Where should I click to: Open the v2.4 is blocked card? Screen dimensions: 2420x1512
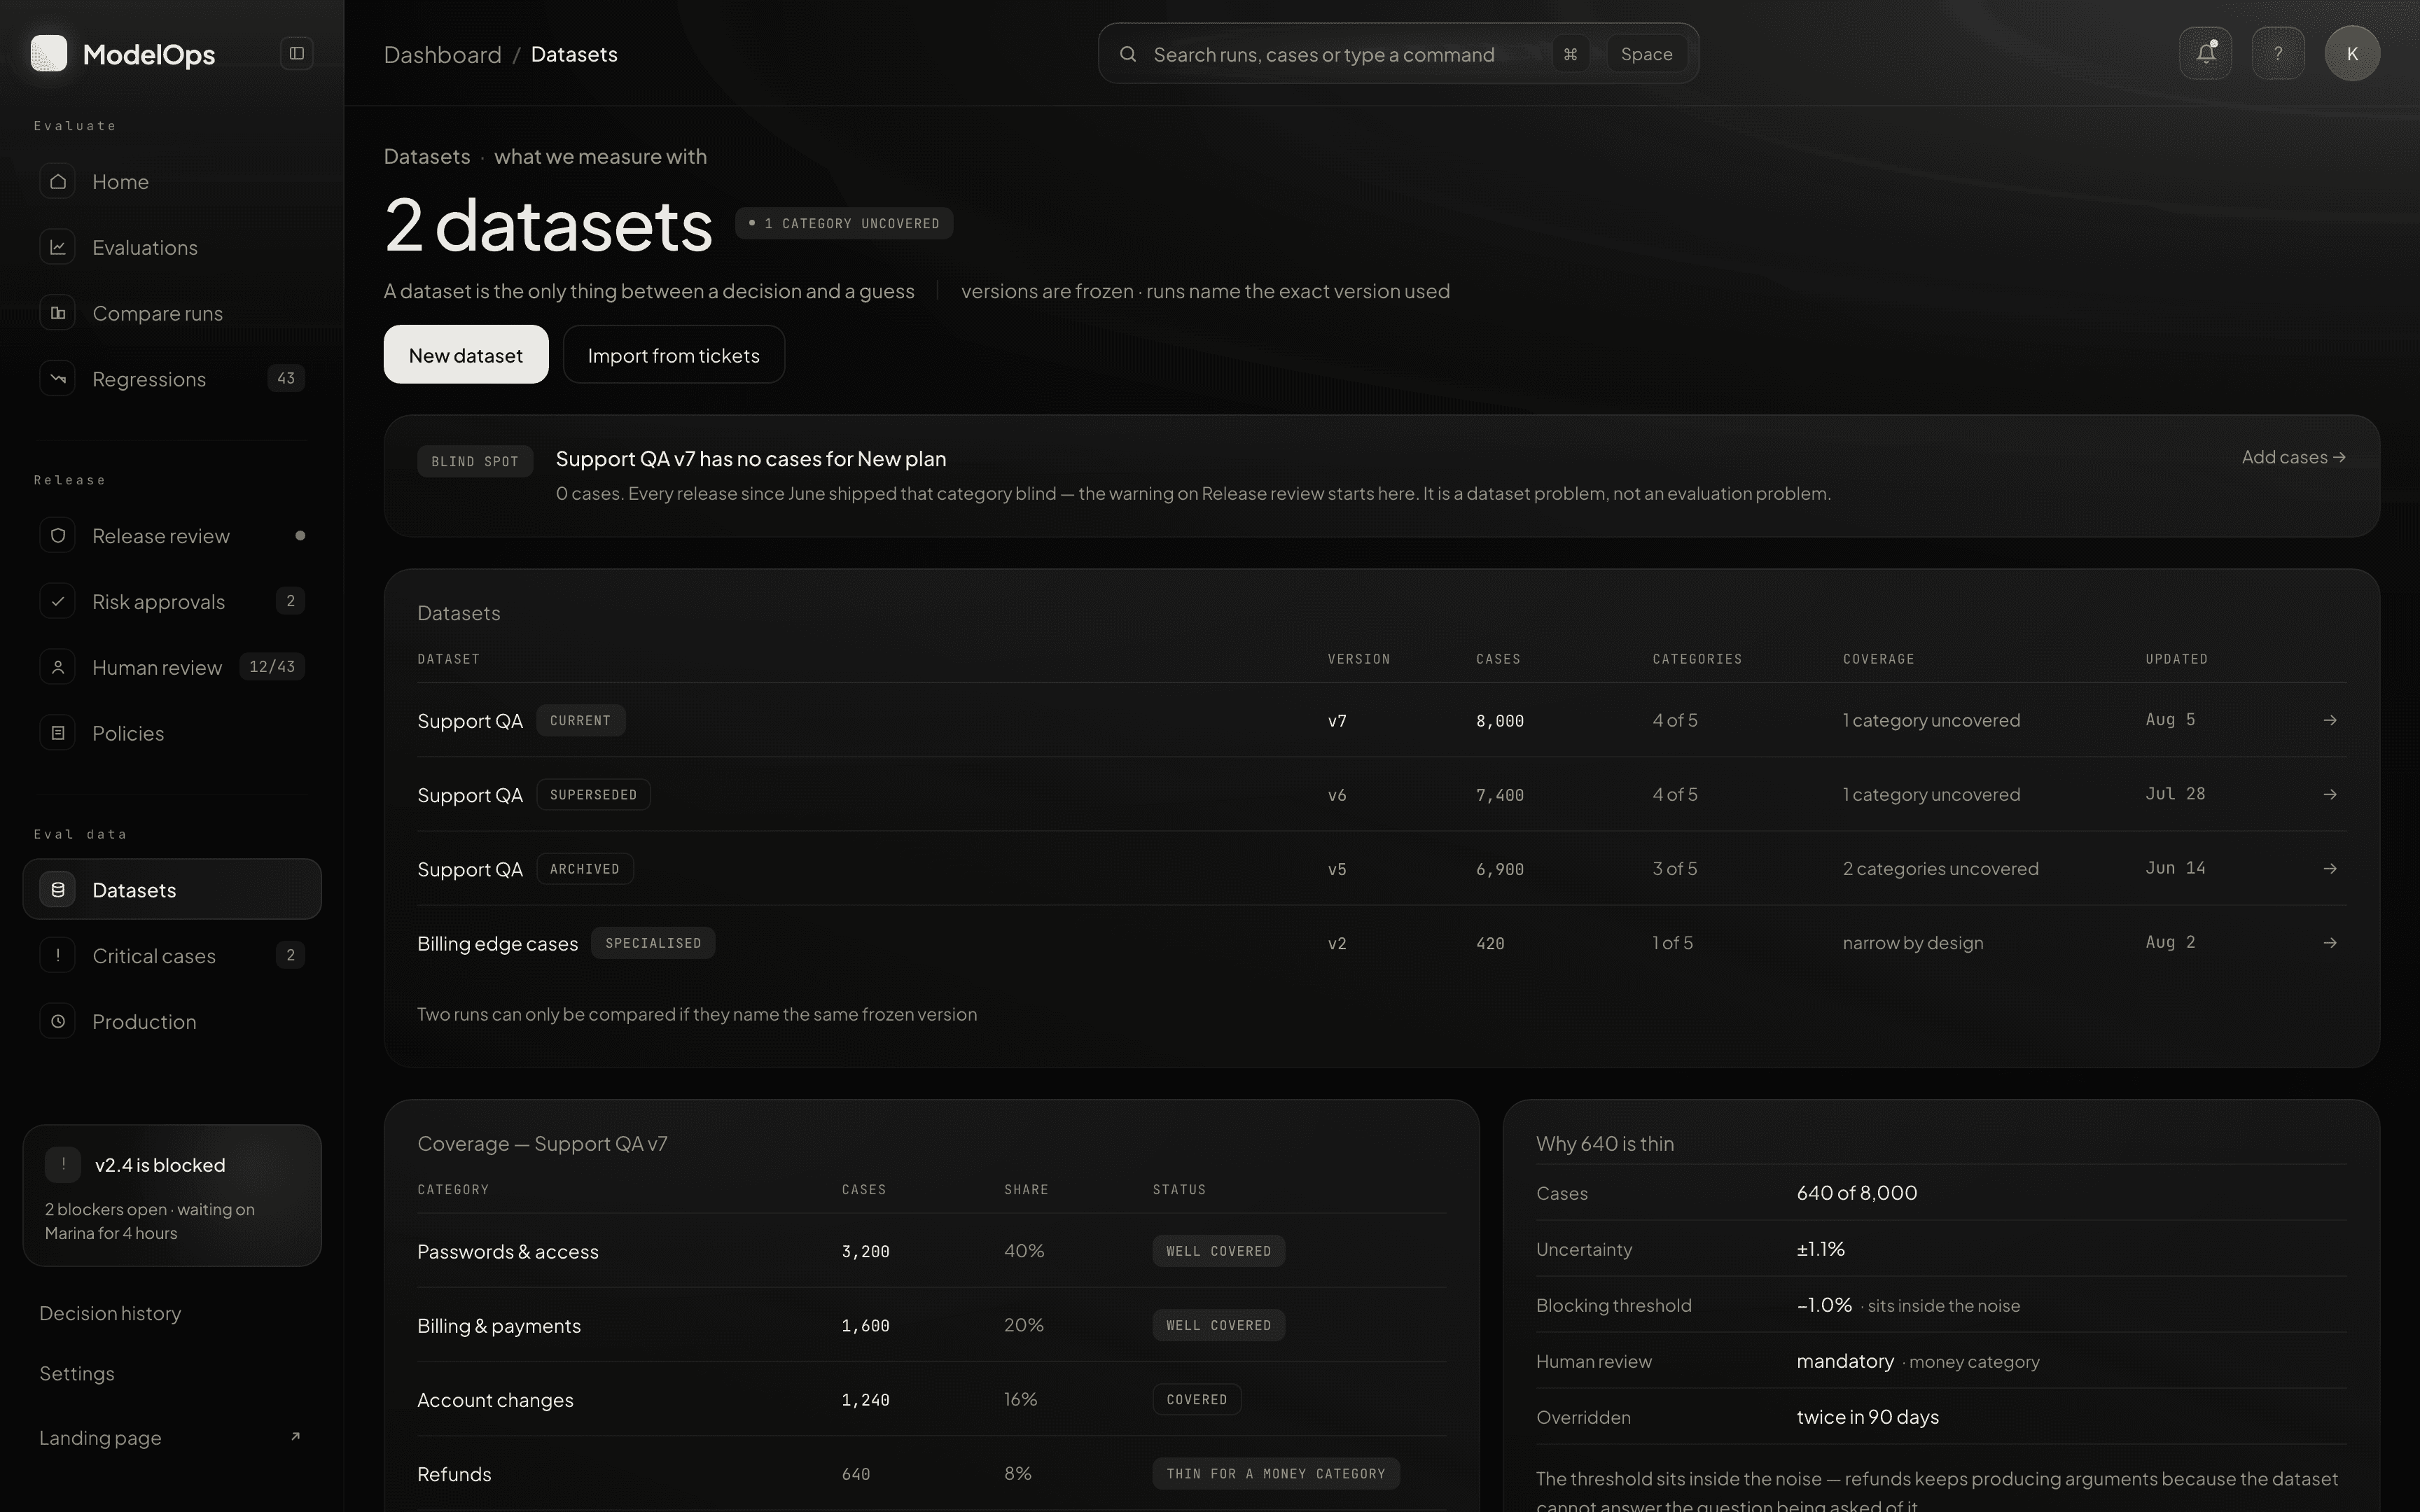(172, 1195)
